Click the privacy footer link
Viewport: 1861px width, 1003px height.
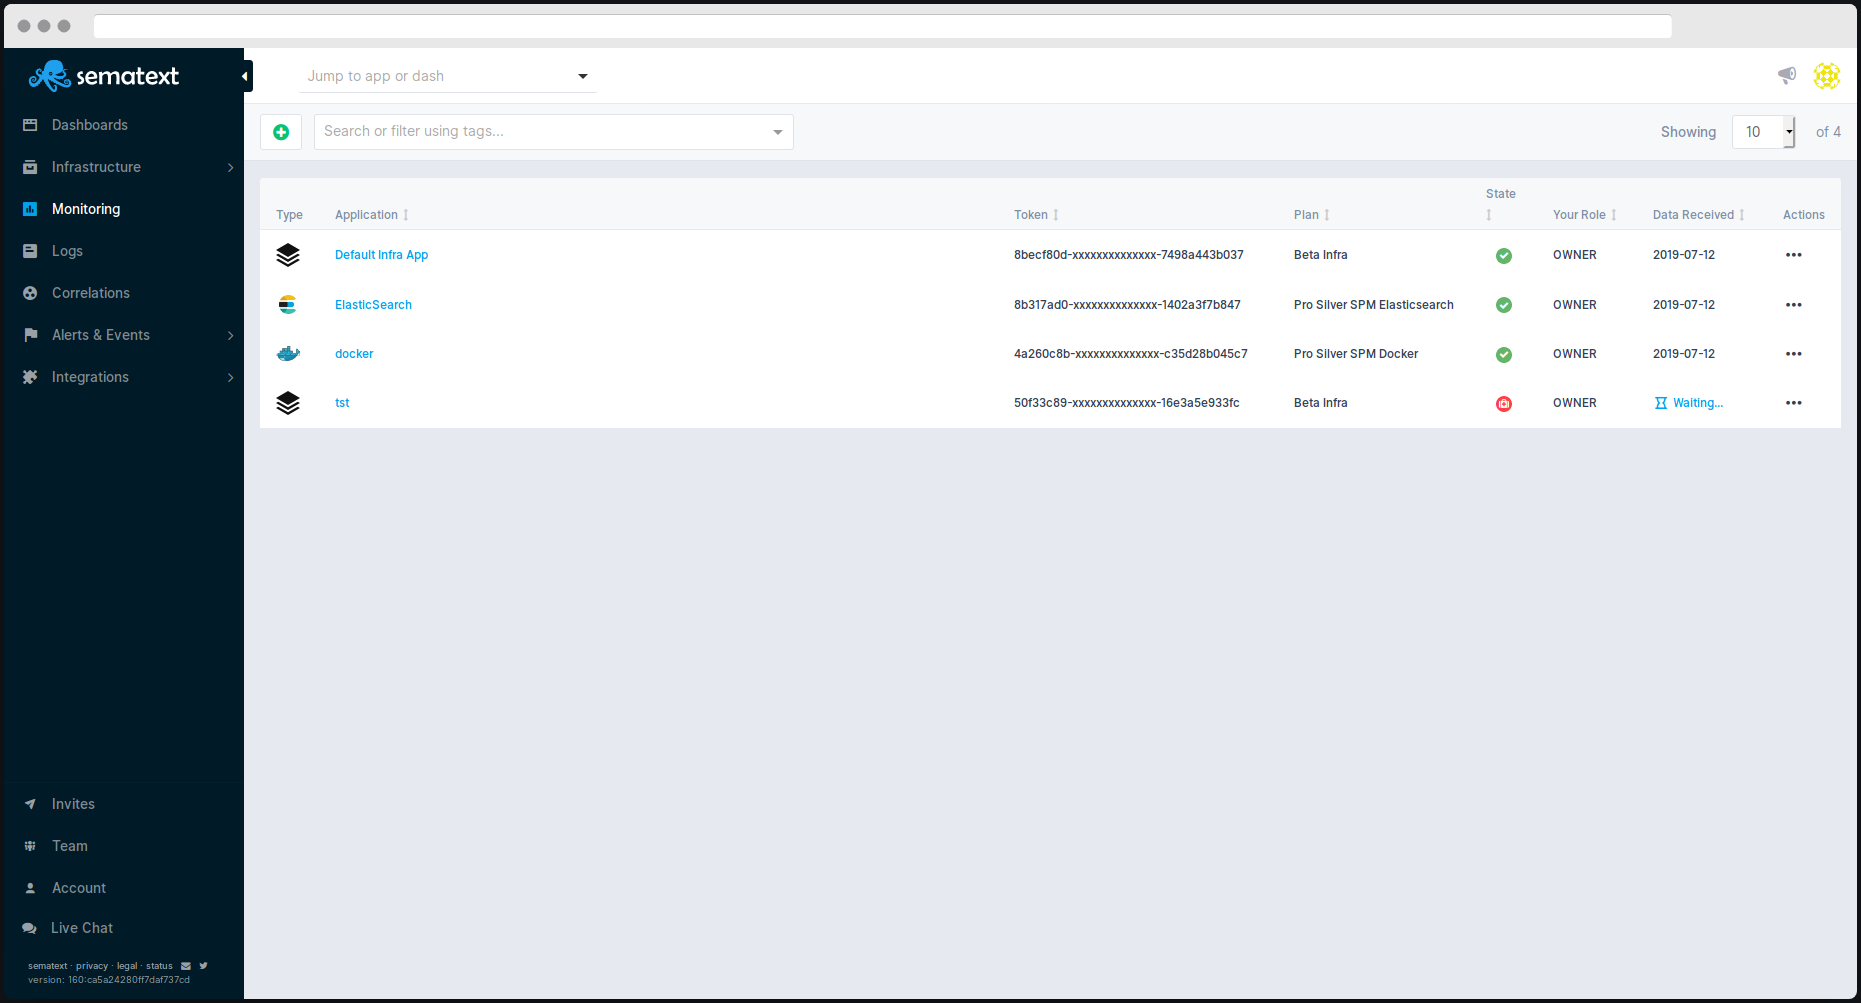point(92,966)
